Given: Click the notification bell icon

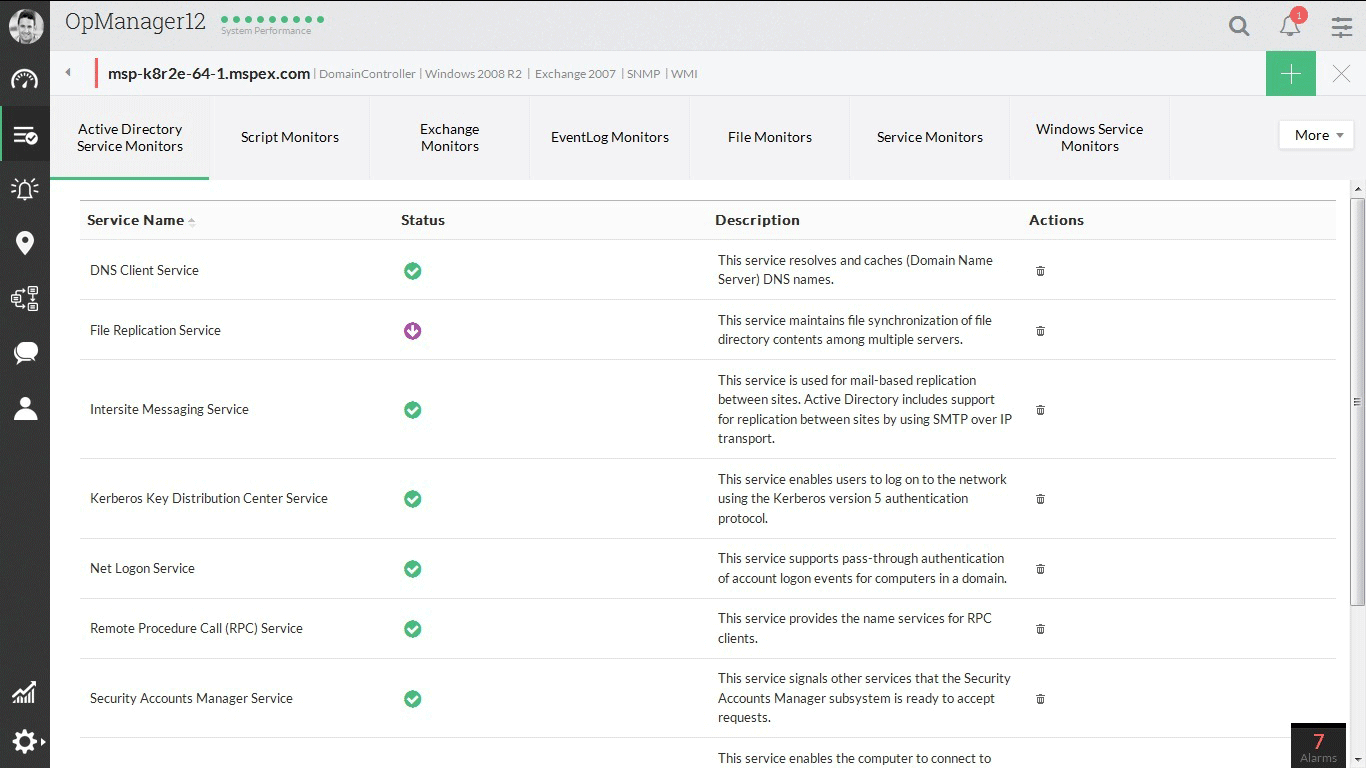Looking at the screenshot, I should [x=1290, y=26].
